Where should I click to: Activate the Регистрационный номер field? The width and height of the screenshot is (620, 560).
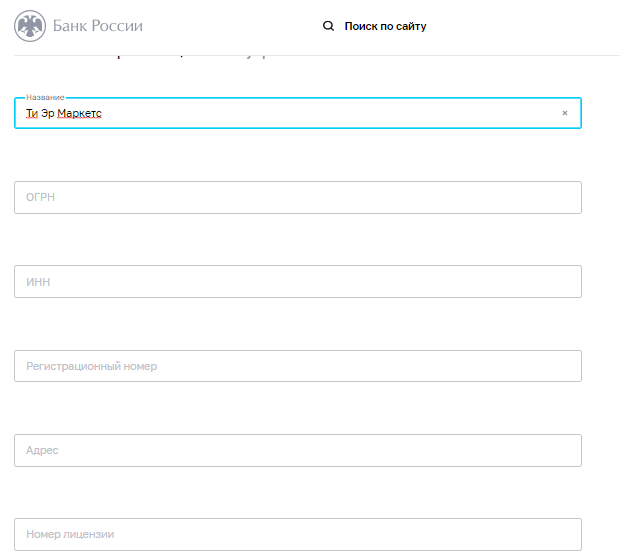coord(298,366)
